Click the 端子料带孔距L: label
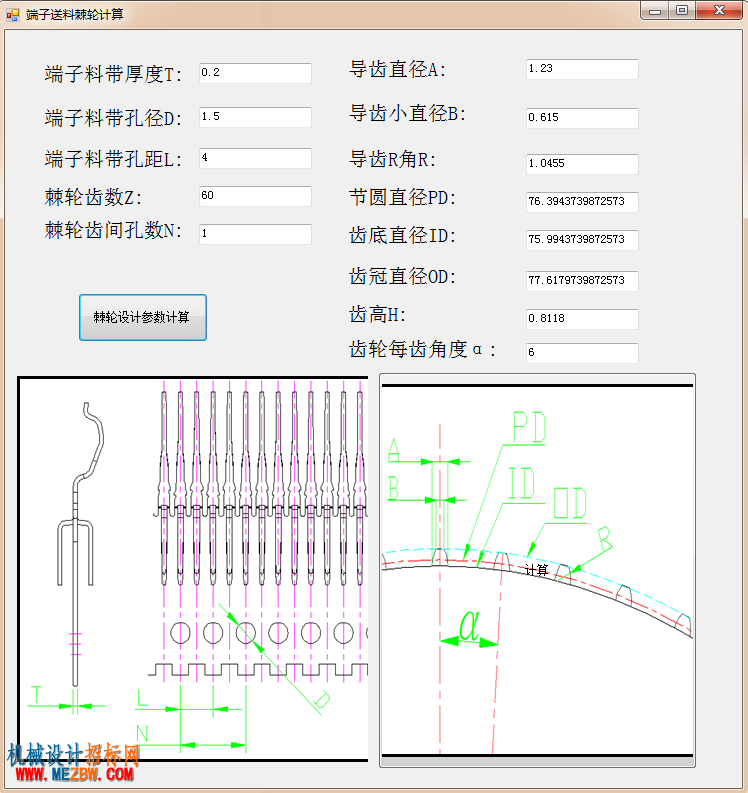The width and height of the screenshot is (748, 793). (113, 159)
